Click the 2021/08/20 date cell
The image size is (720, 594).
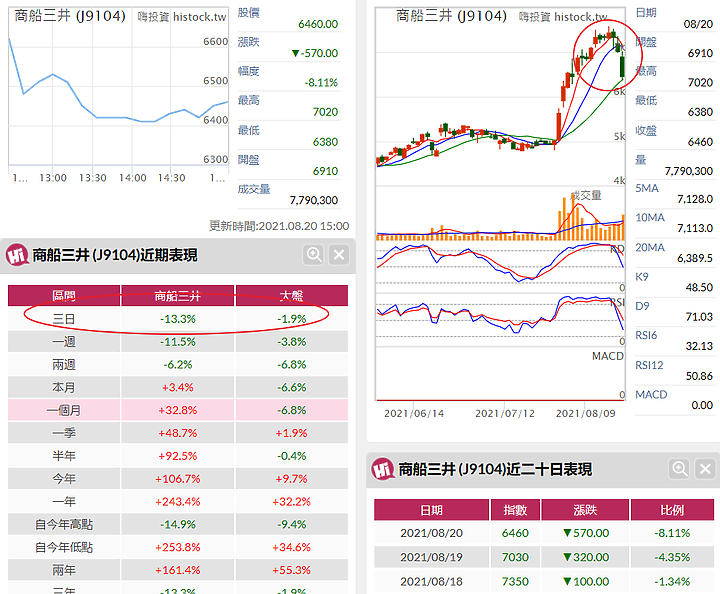(x=431, y=533)
